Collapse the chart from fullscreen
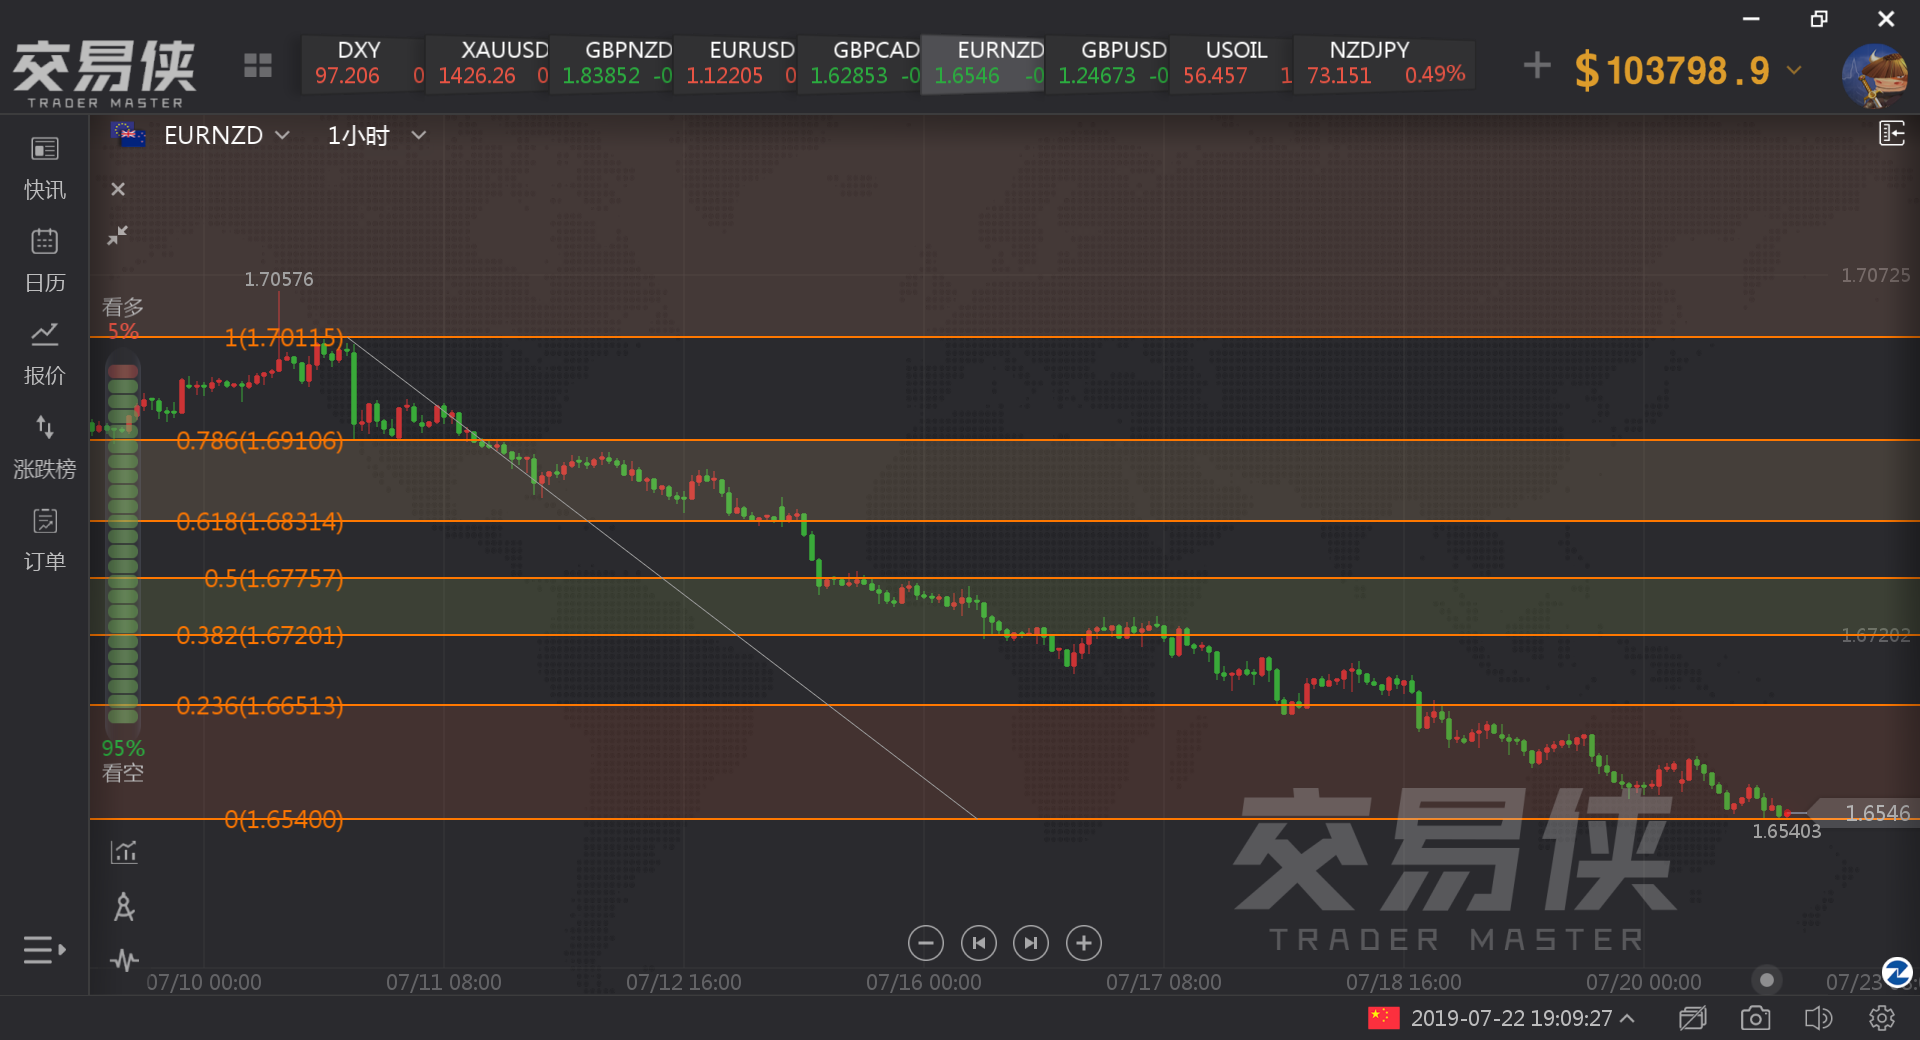The width and height of the screenshot is (1920, 1040). (118, 235)
